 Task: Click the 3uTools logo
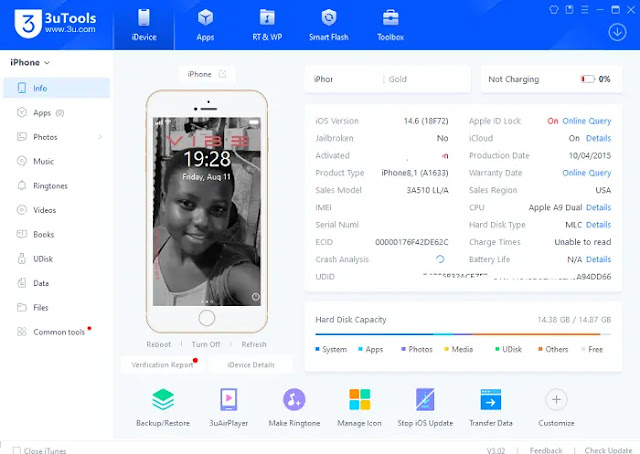point(55,23)
